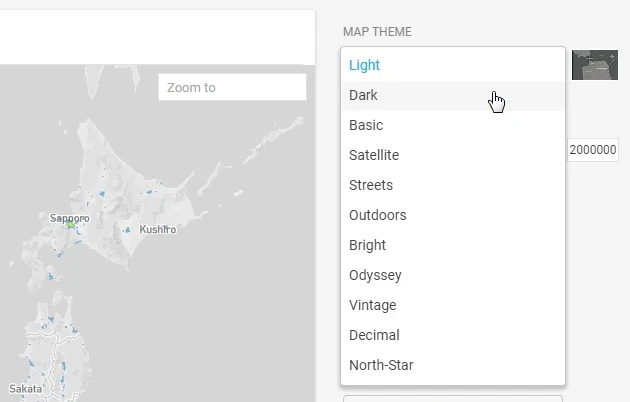Click the 2000000 value field
Image resolution: width=630 pixels, height=402 pixels.
pos(593,150)
